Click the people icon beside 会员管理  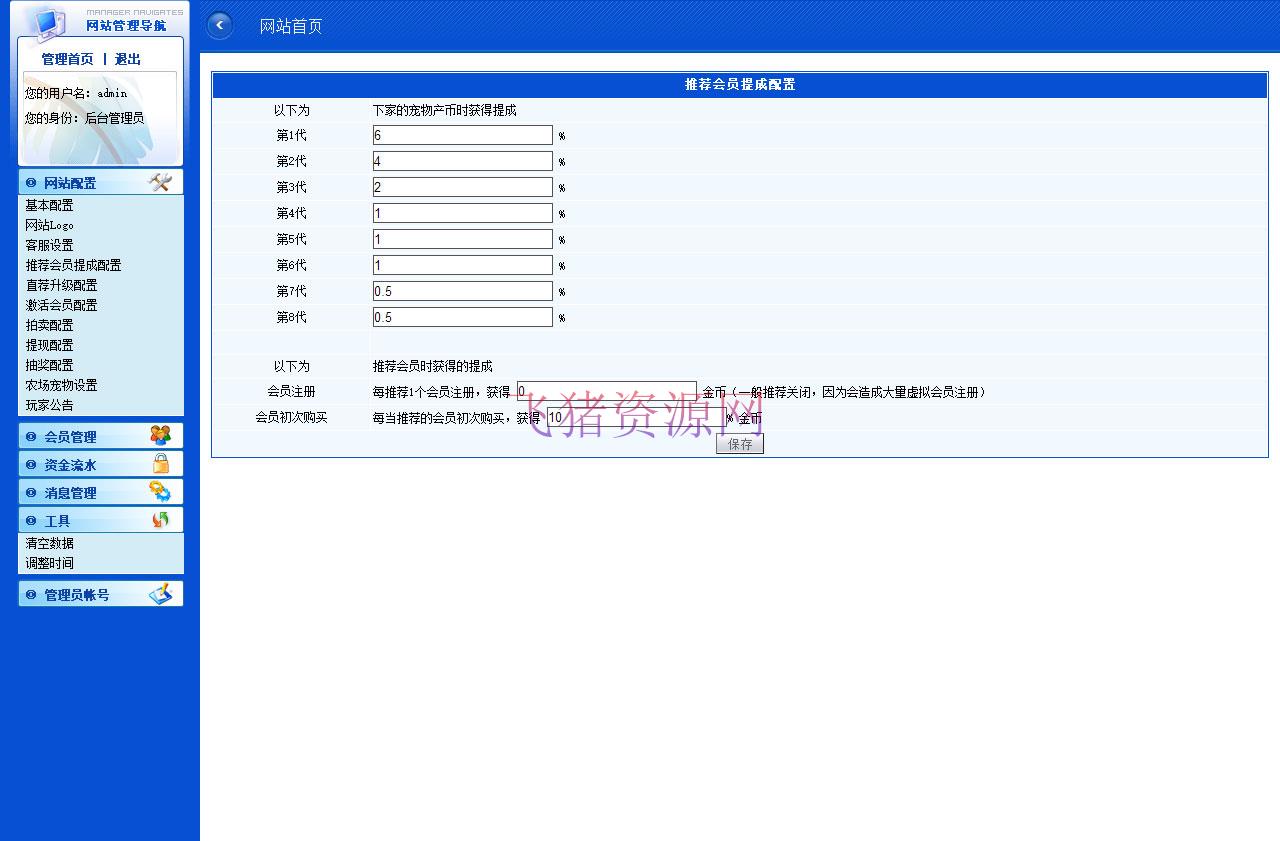[160, 436]
